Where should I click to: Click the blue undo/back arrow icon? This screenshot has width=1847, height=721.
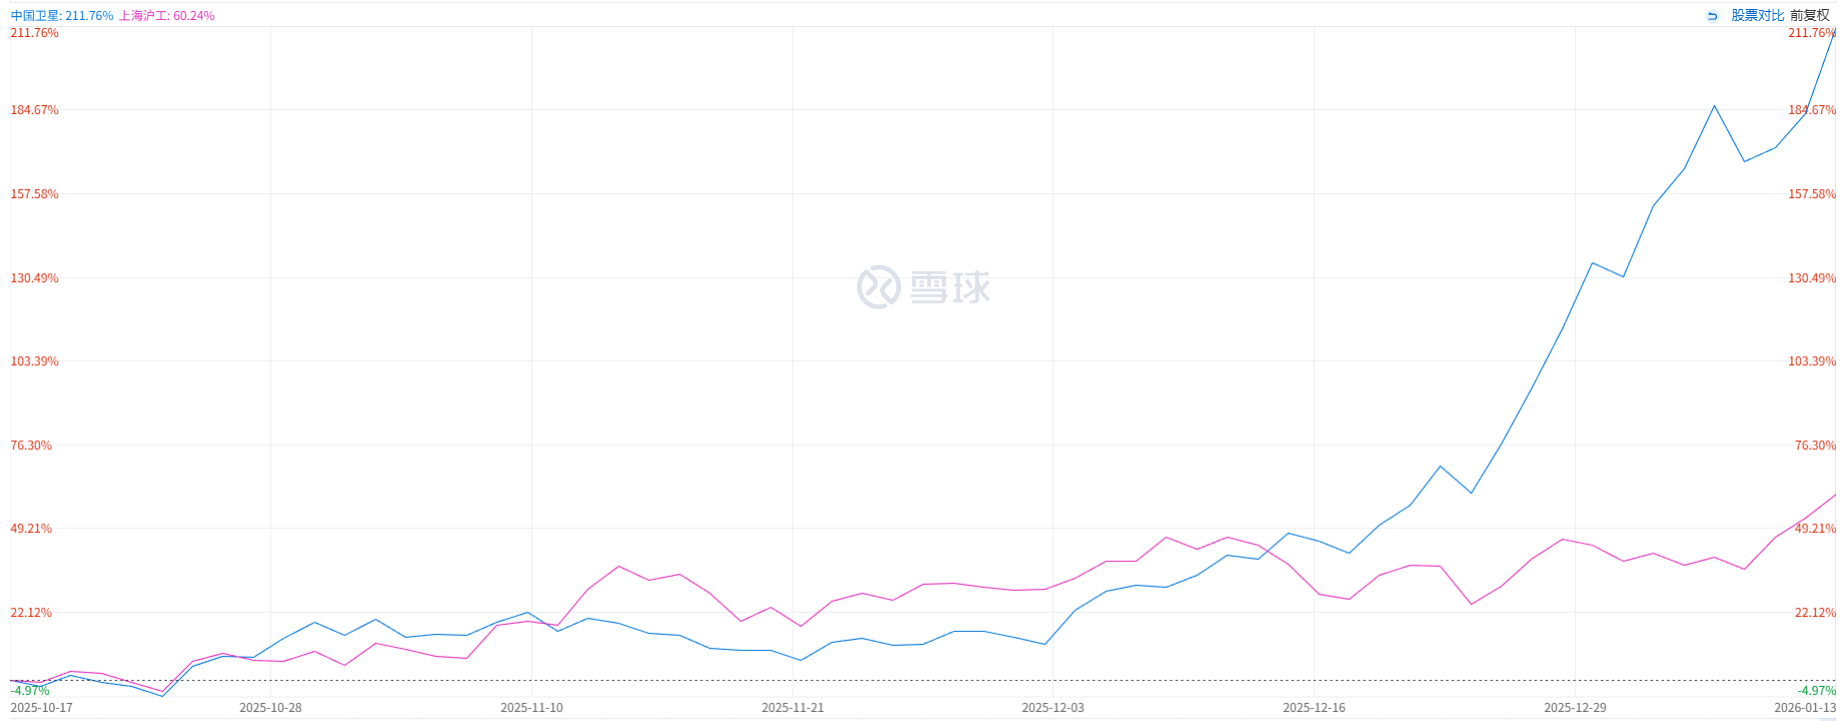(1712, 16)
